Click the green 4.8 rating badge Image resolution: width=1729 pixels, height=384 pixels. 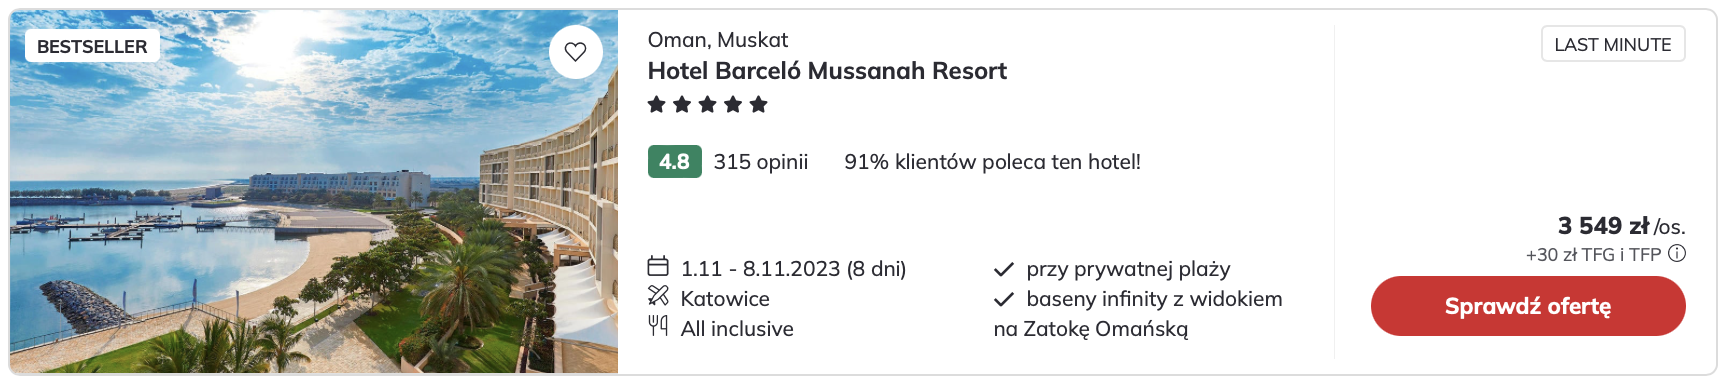[675, 162]
